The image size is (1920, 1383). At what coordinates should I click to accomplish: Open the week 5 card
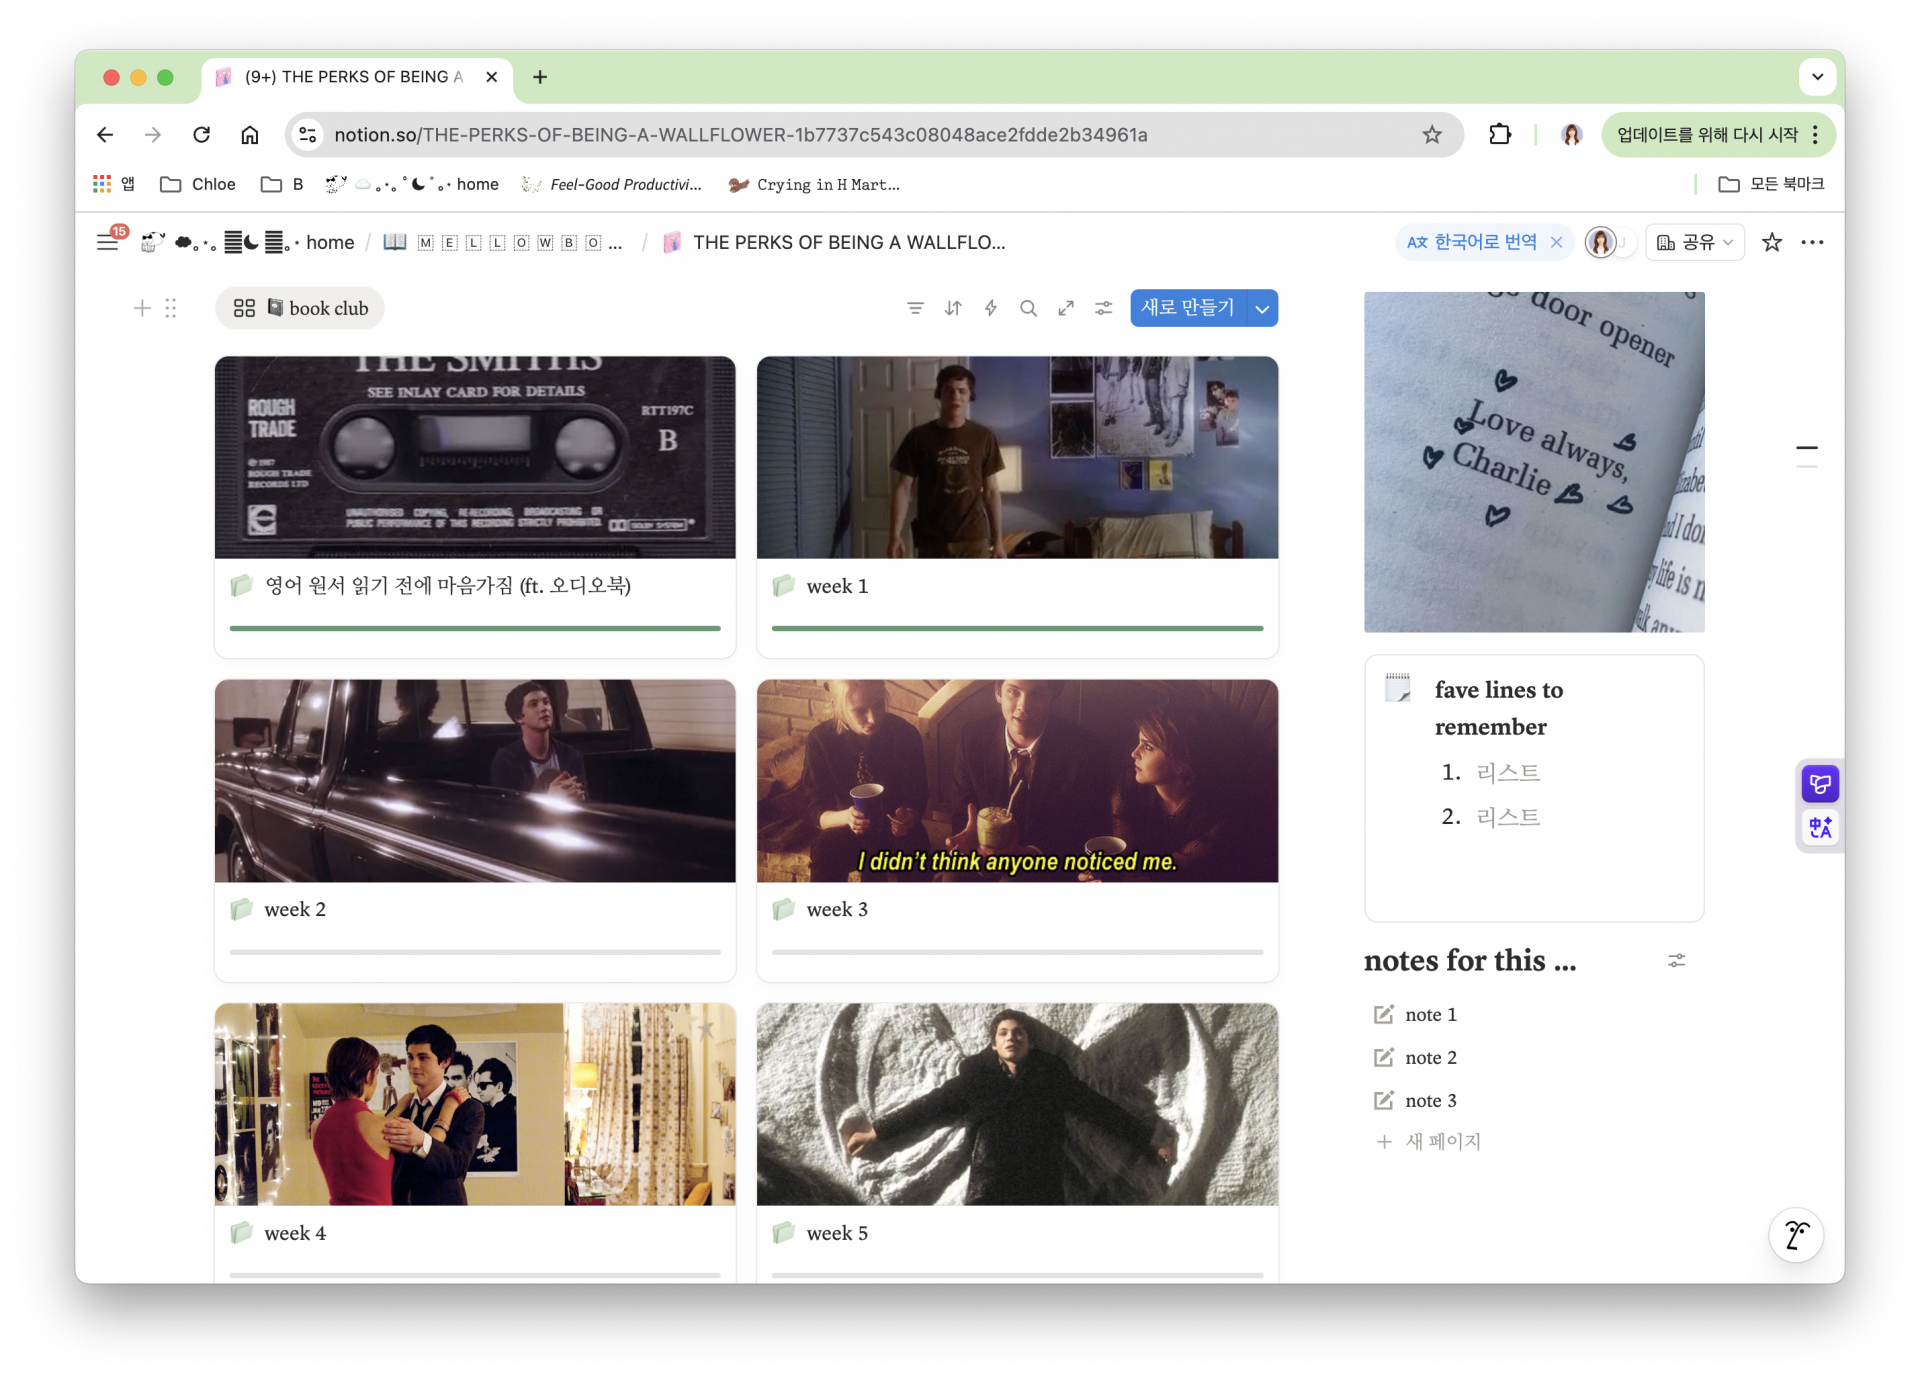click(x=1017, y=1142)
